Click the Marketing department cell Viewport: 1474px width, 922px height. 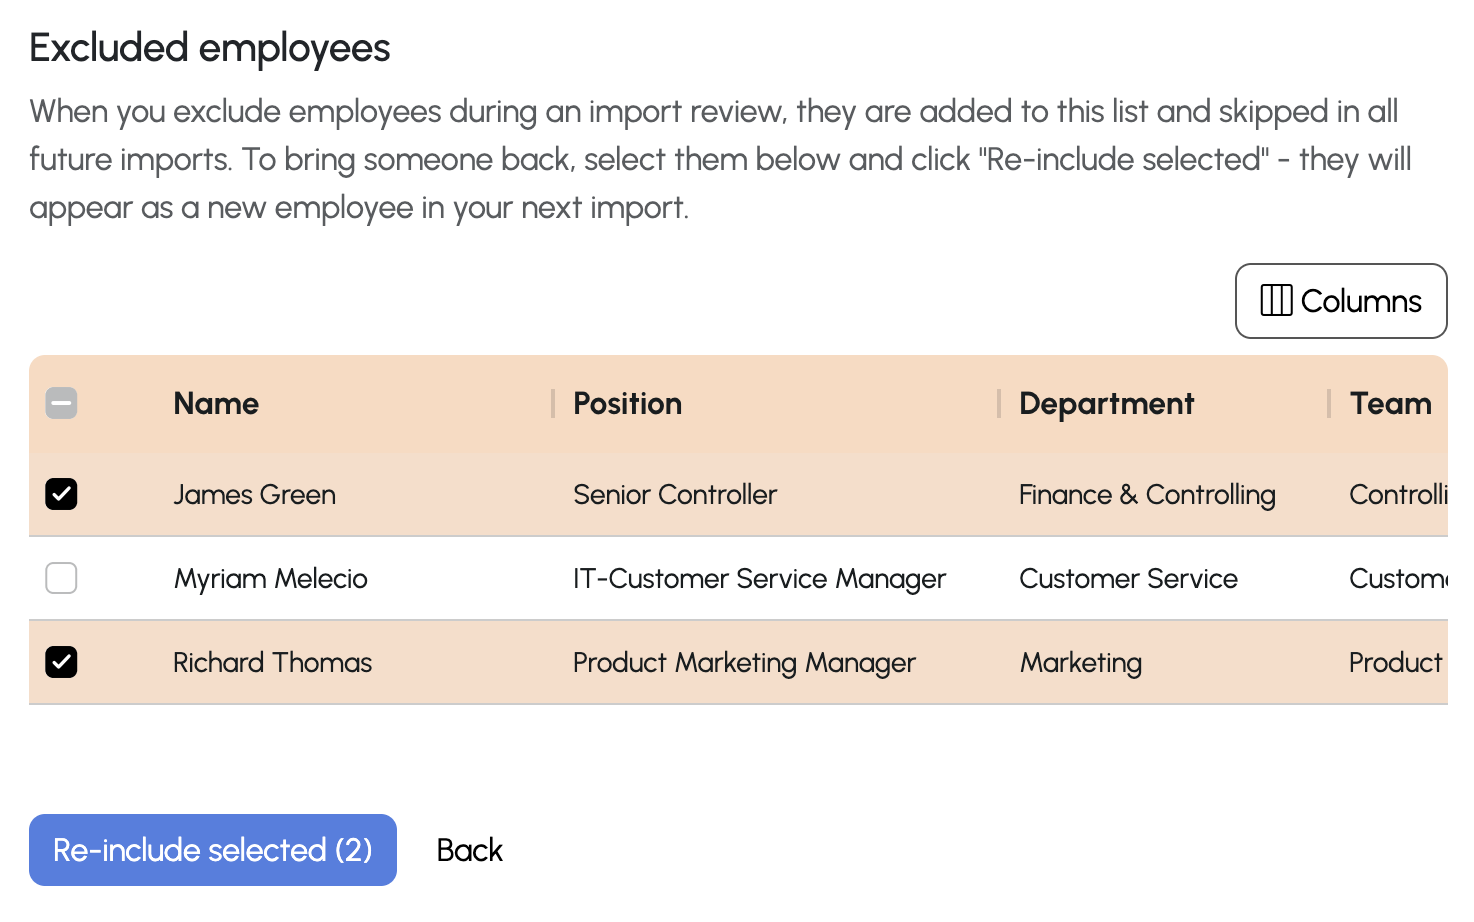(1080, 663)
